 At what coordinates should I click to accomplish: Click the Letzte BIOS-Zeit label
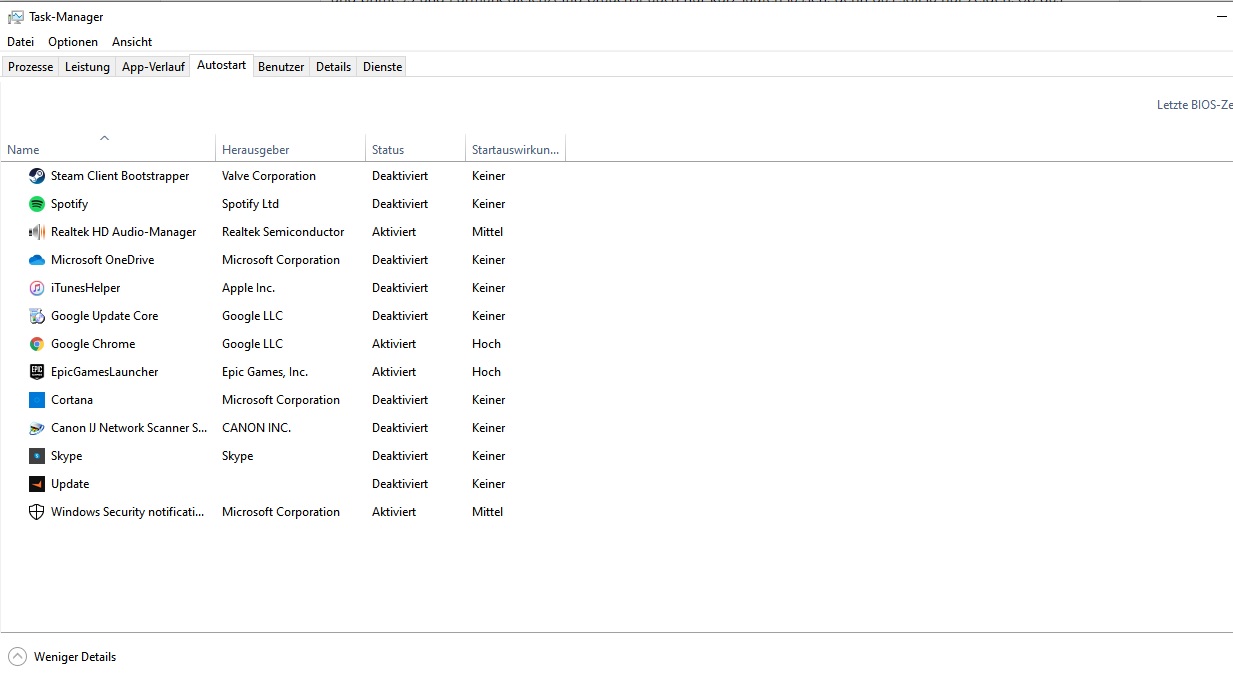click(1195, 105)
